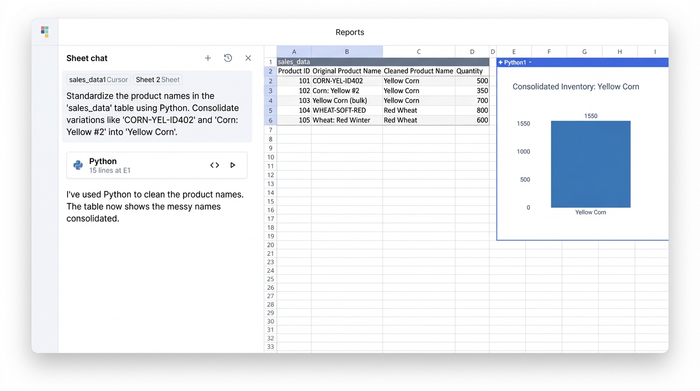Viewport: 700px width, 391px height.
Task: Click chart title Consolidated Inventory: Yellow Corn
Action: pos(575,87)
